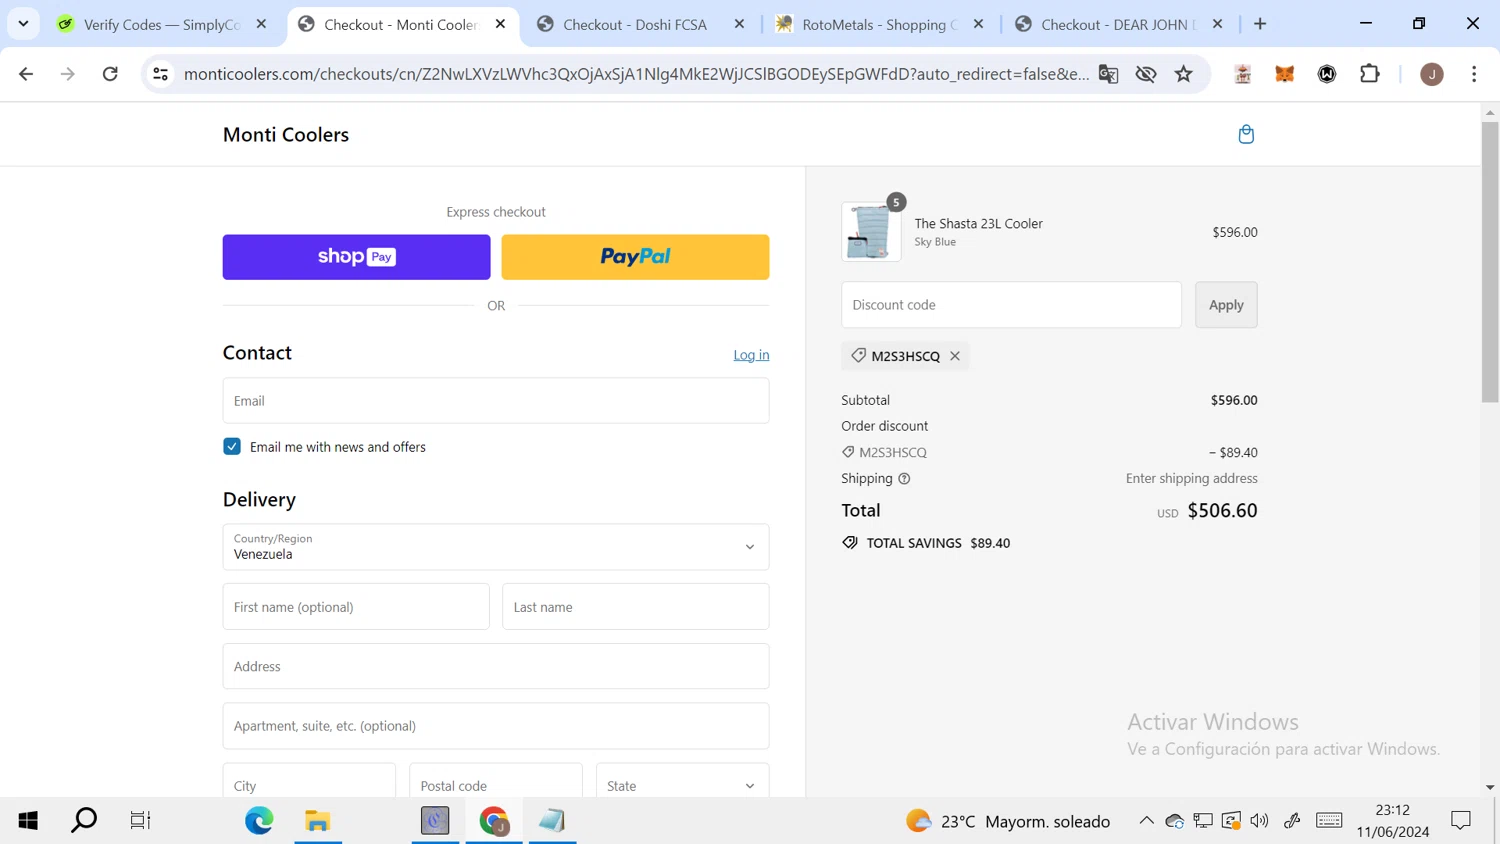Open Windows Start menu
Image resolution: width=1500 pixels, height=844 pixels.
pos(28,821)
